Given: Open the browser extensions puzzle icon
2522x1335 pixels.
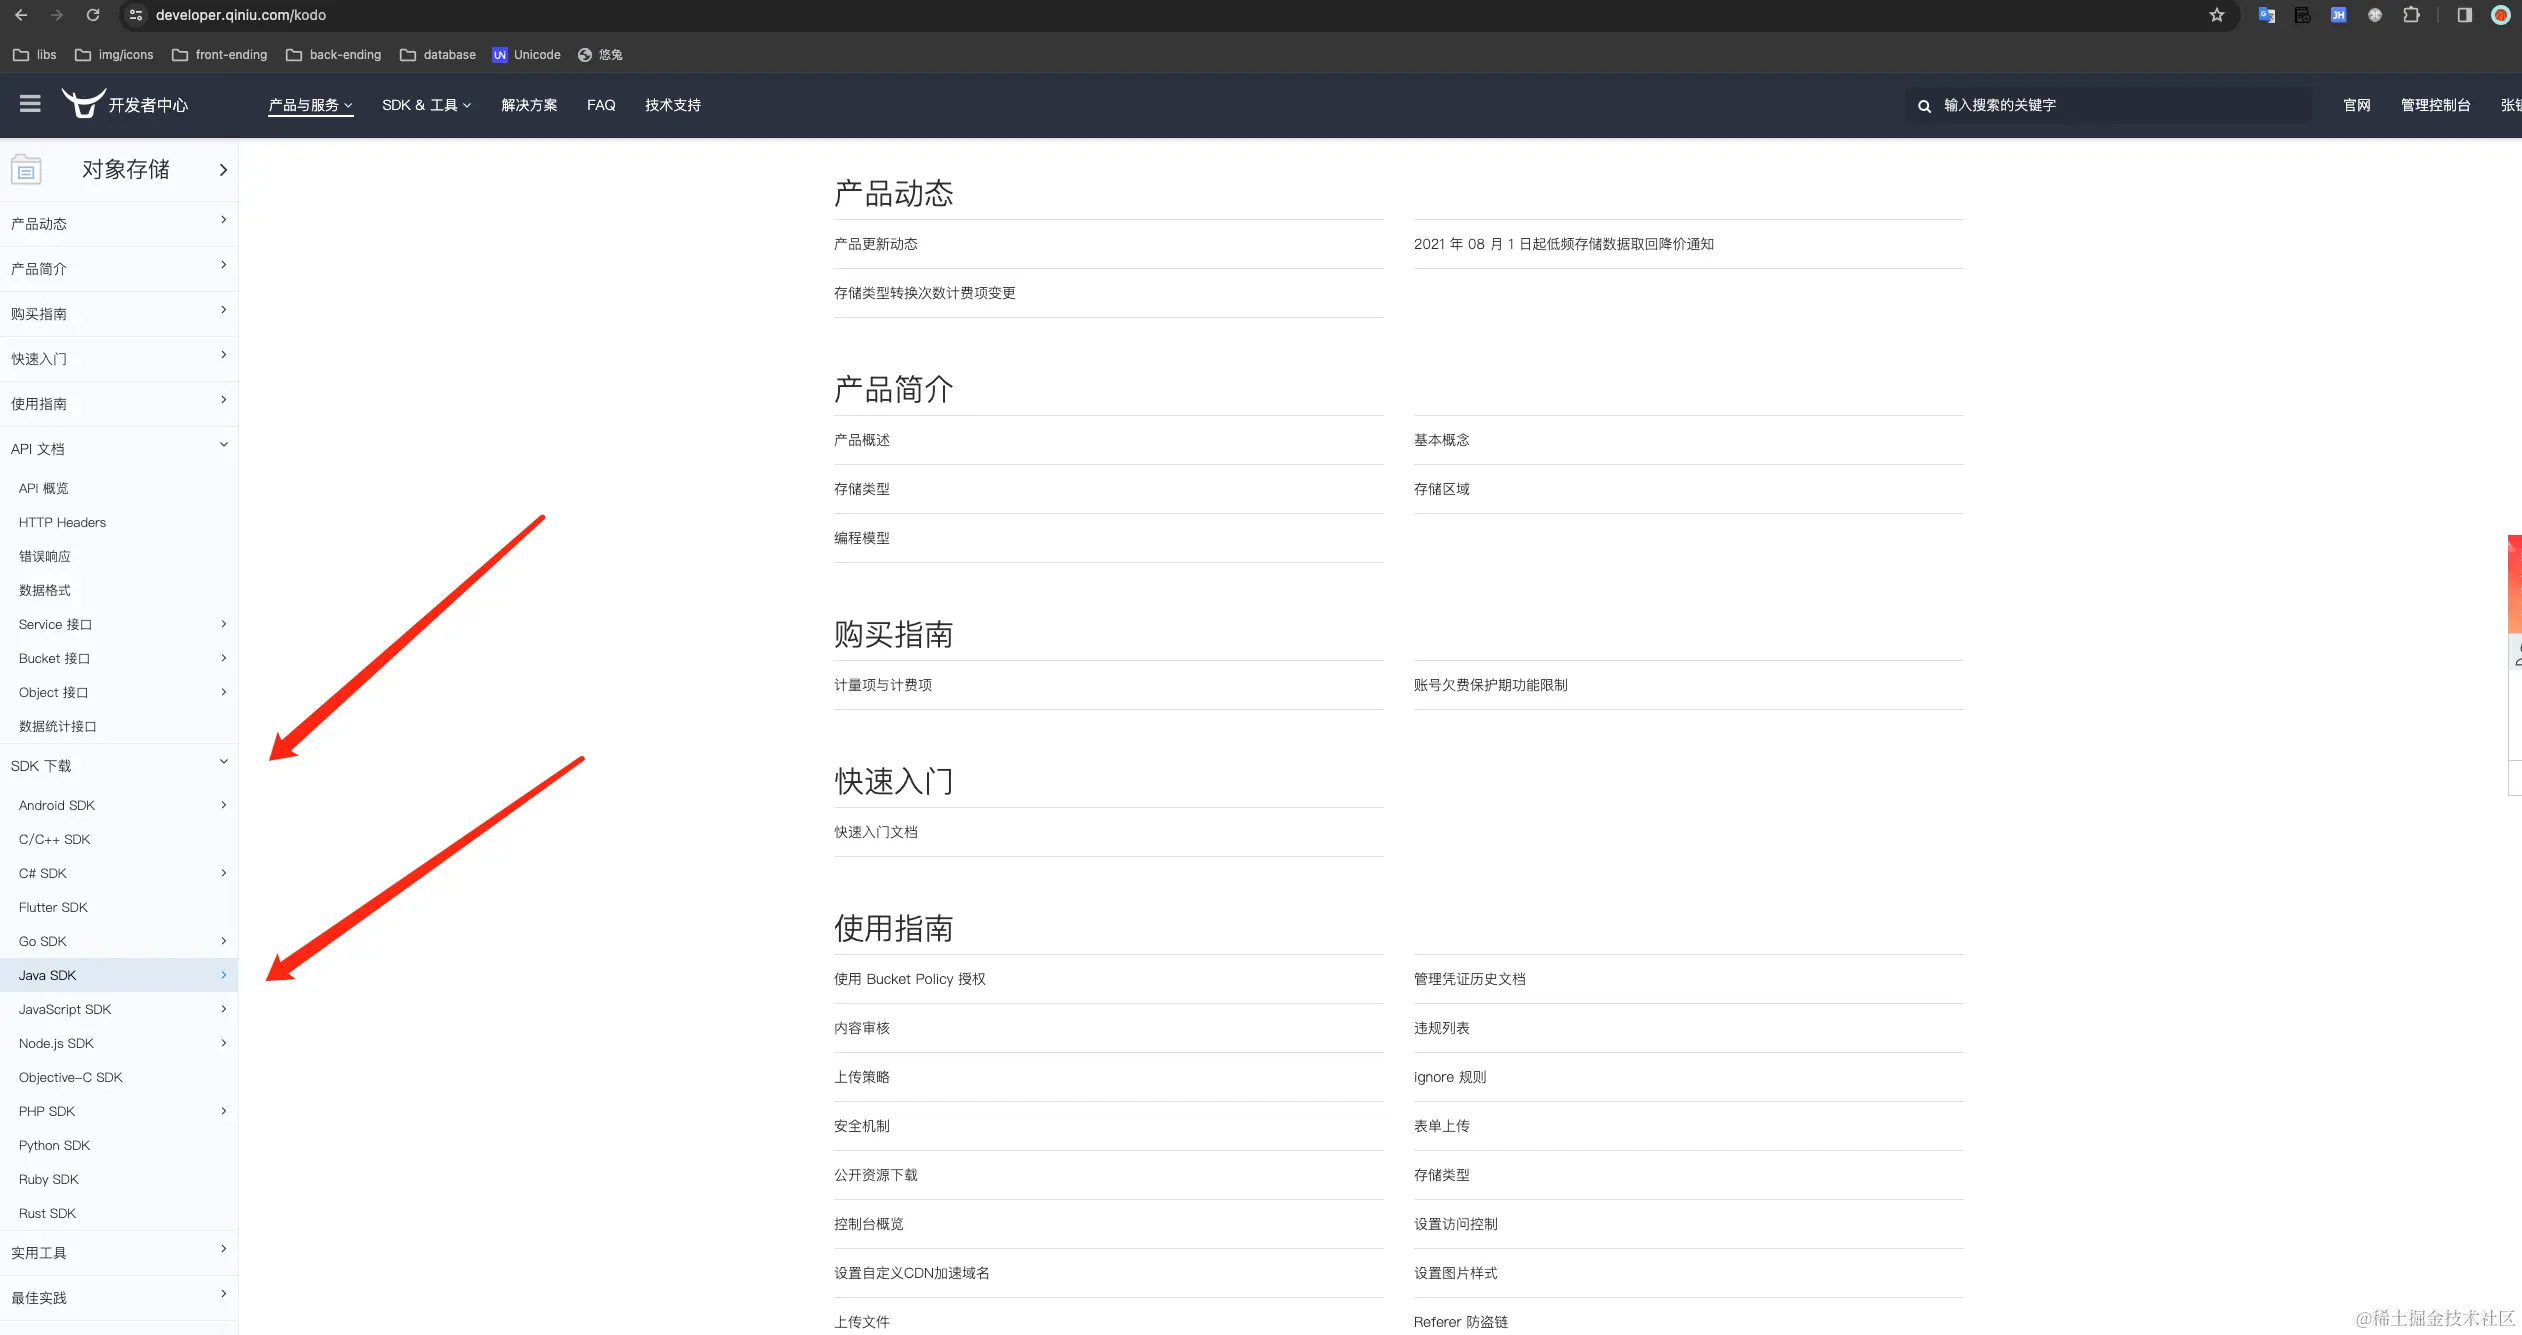Looking at the screenshot, I should (x=2411, y=15).
